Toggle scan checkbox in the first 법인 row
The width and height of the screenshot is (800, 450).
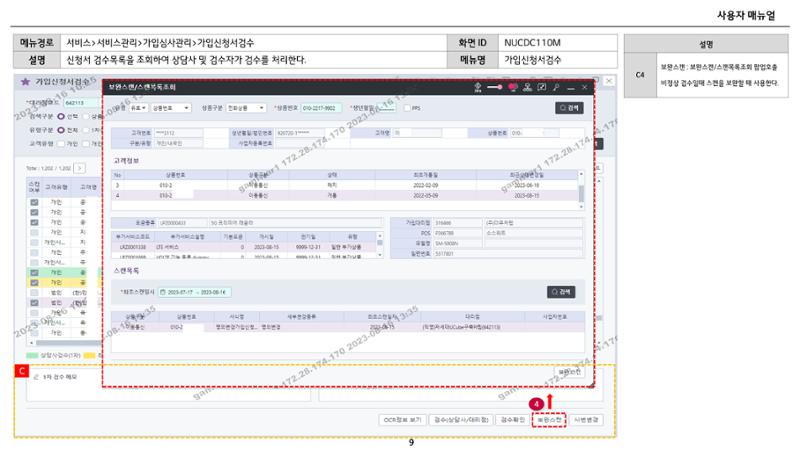pos(34,292)
